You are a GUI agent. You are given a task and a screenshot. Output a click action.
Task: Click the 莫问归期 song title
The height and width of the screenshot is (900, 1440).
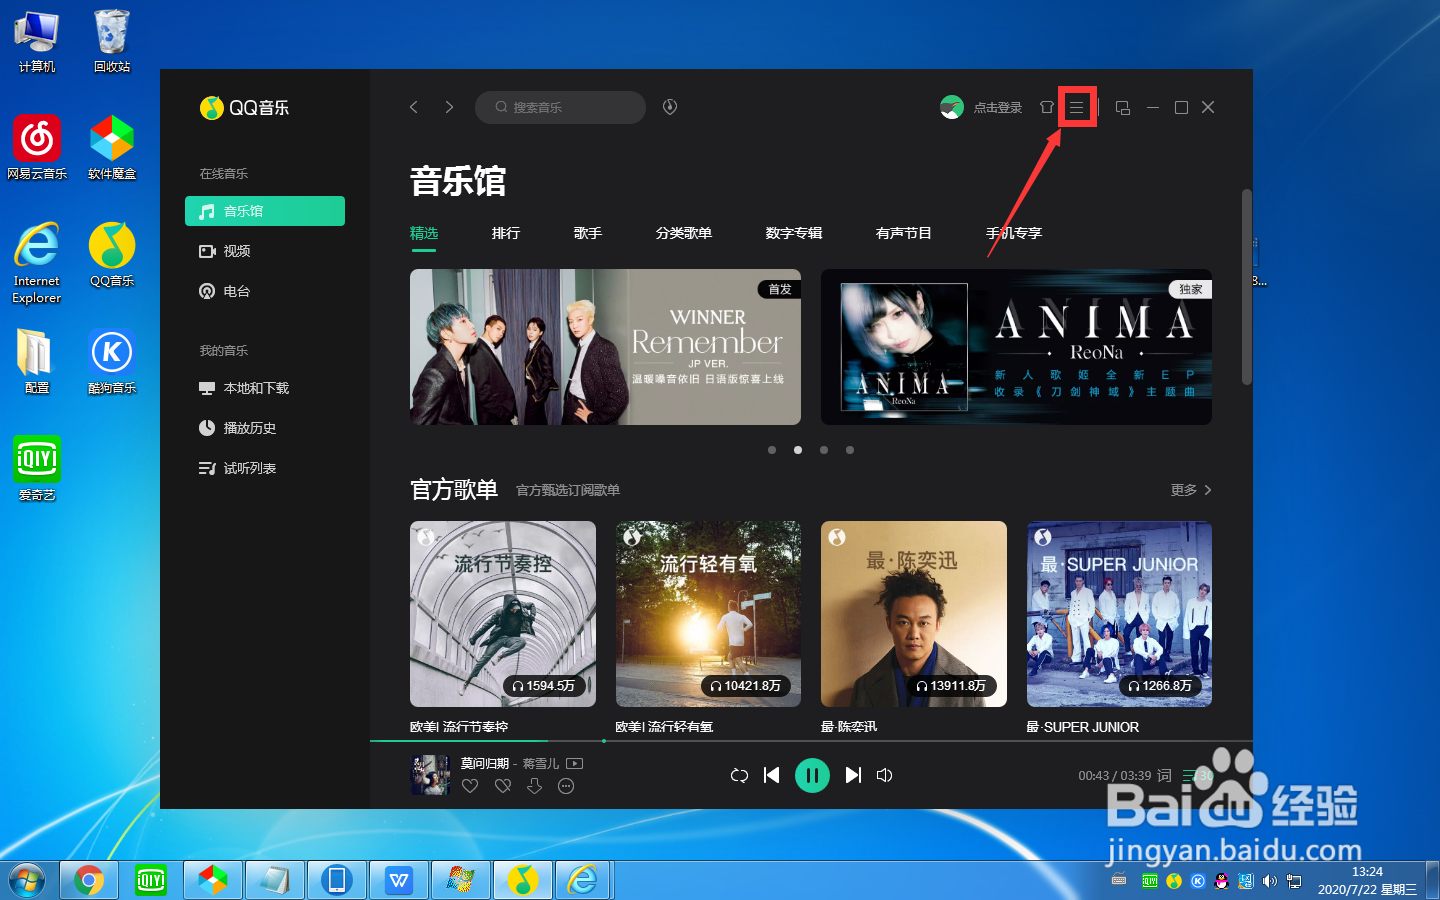click(484, 763)
